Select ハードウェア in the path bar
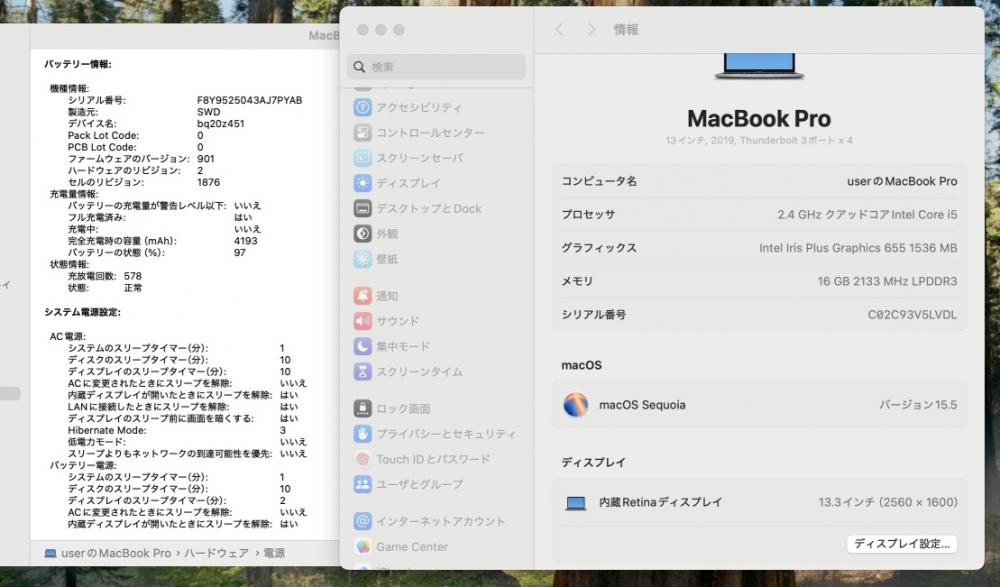The width and height of the screenshot is (1000, 587). (x=216, y=553)
